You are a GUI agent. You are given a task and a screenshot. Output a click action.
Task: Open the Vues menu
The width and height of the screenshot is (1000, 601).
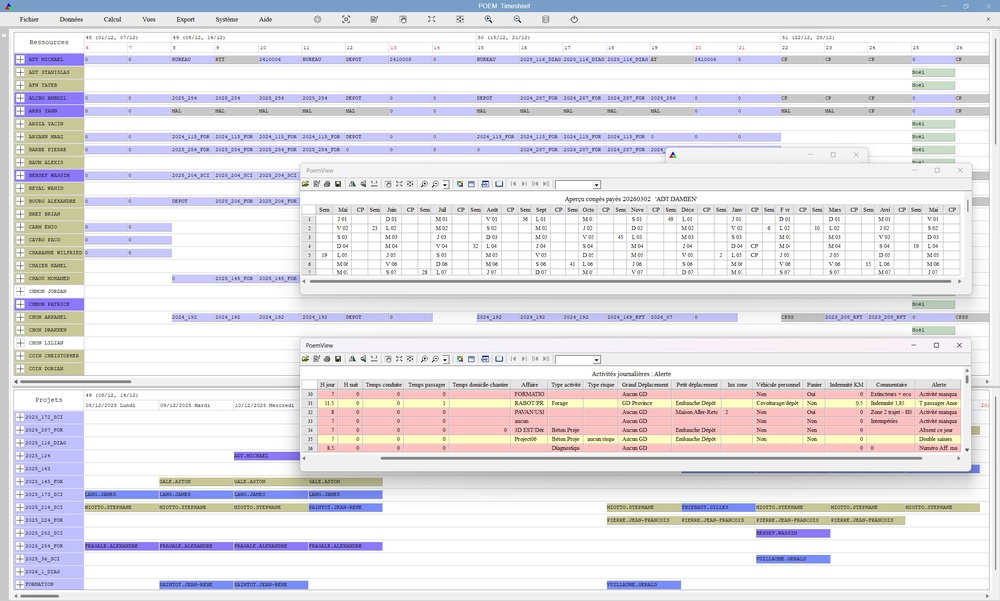(x=149, y=19)
